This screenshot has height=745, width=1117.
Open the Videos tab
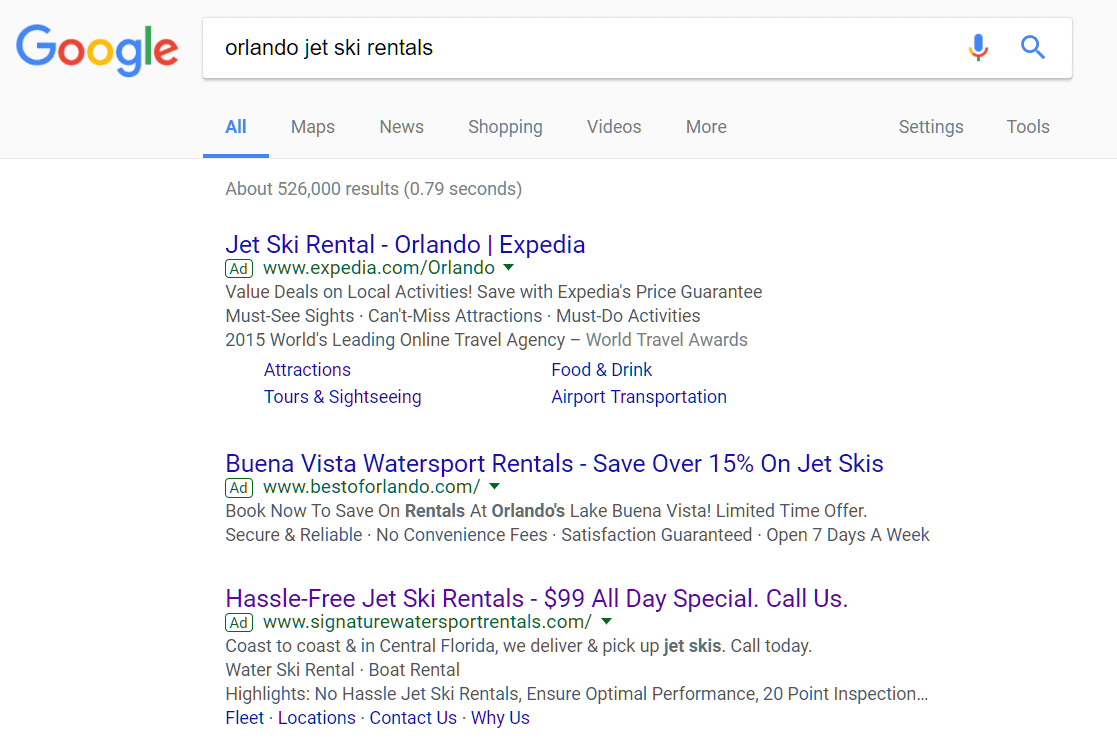[614, 127]
